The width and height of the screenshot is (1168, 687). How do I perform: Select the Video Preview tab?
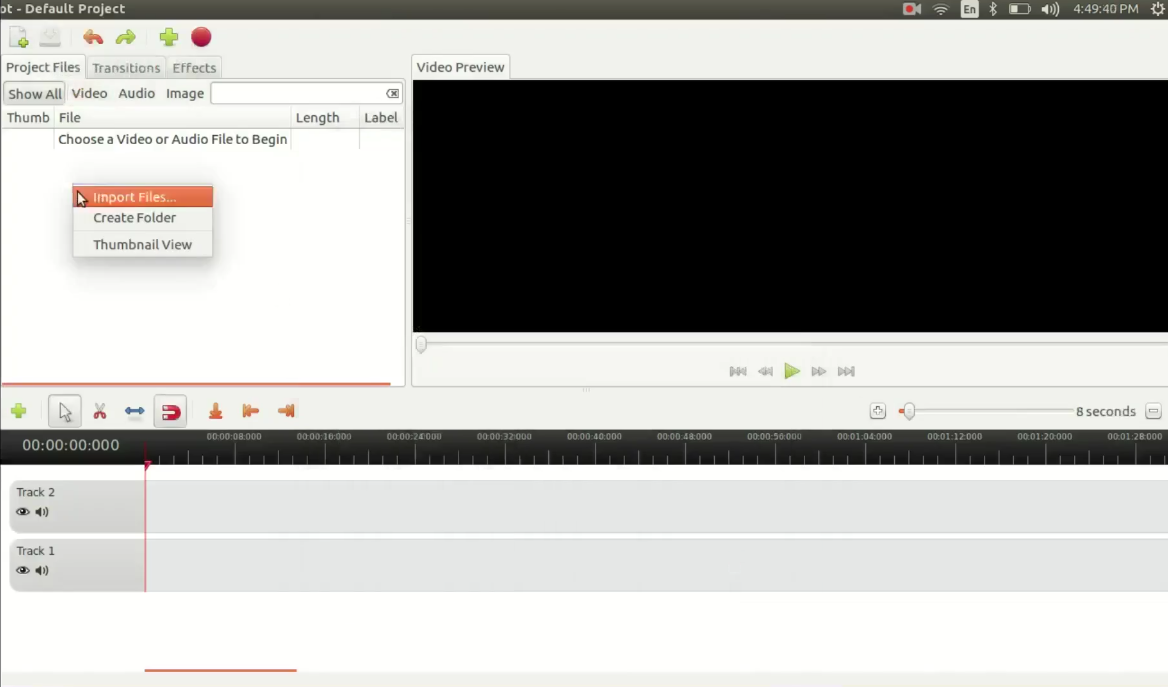coord(460,67)
